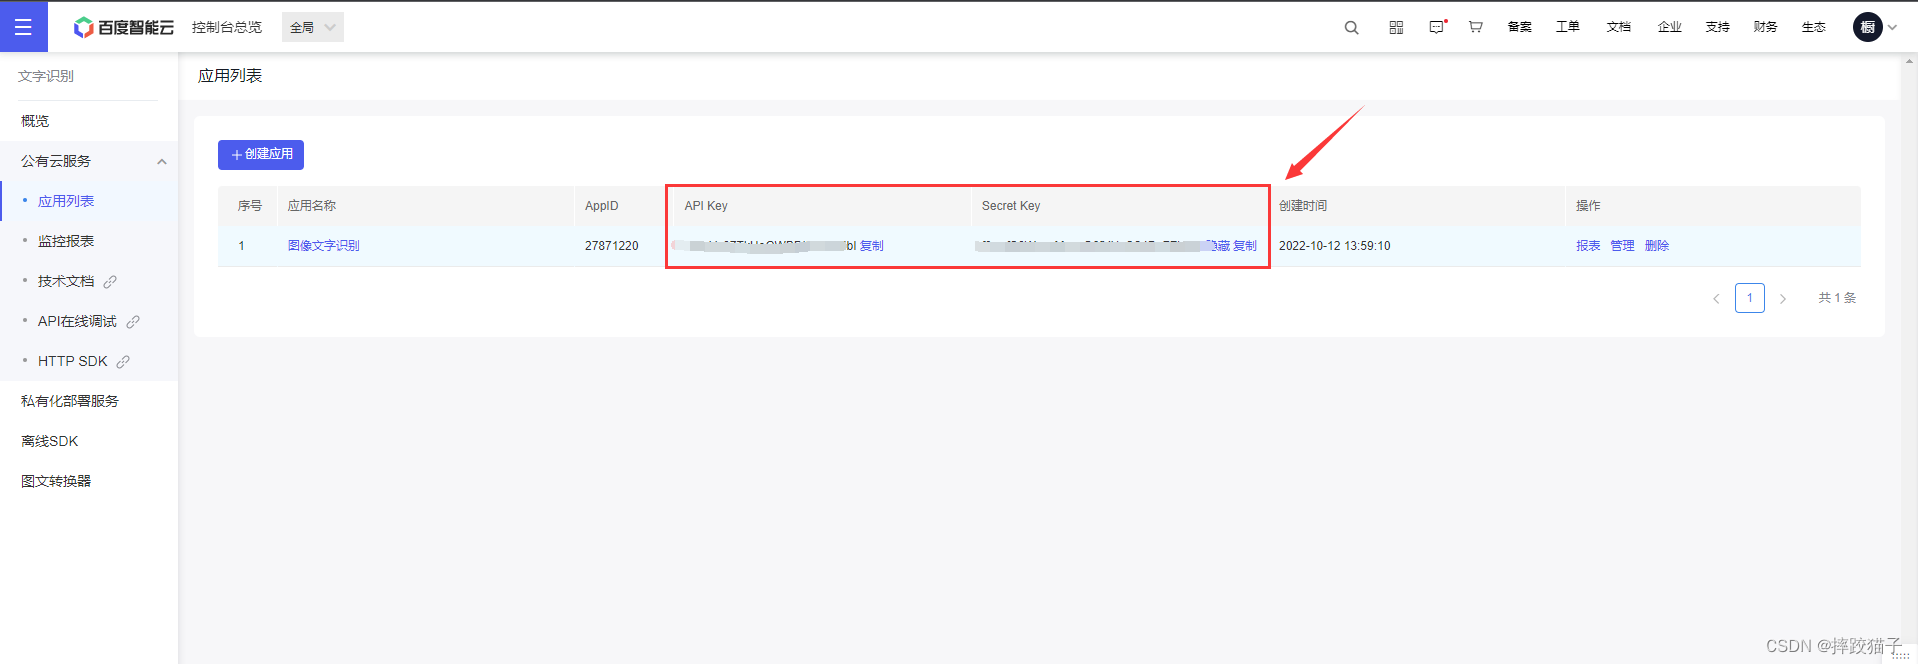Open the 支持 menu

(1718, 27)
